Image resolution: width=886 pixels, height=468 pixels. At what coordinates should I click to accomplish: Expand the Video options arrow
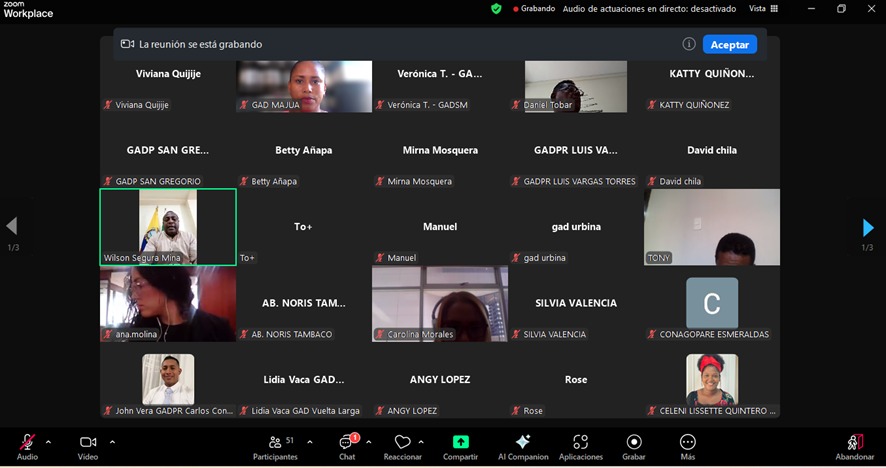[x=112, y=441]
